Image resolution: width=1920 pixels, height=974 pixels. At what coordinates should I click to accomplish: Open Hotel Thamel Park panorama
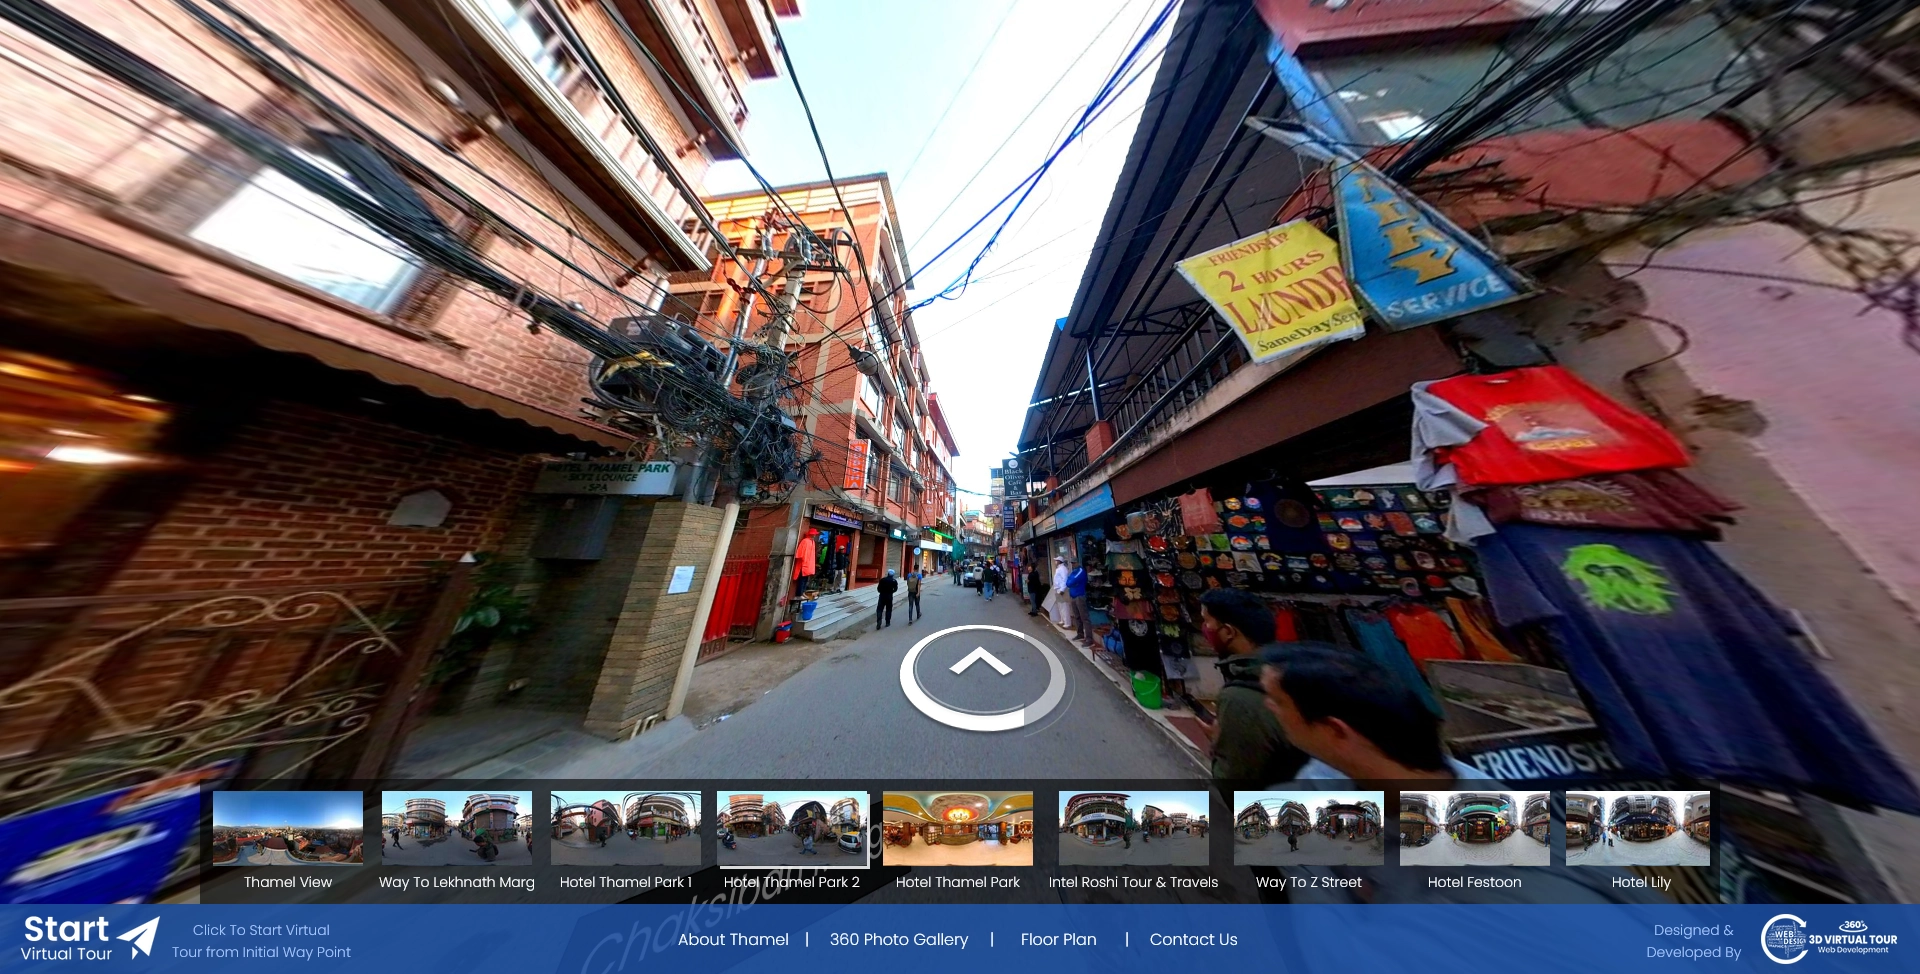(957, 828)
